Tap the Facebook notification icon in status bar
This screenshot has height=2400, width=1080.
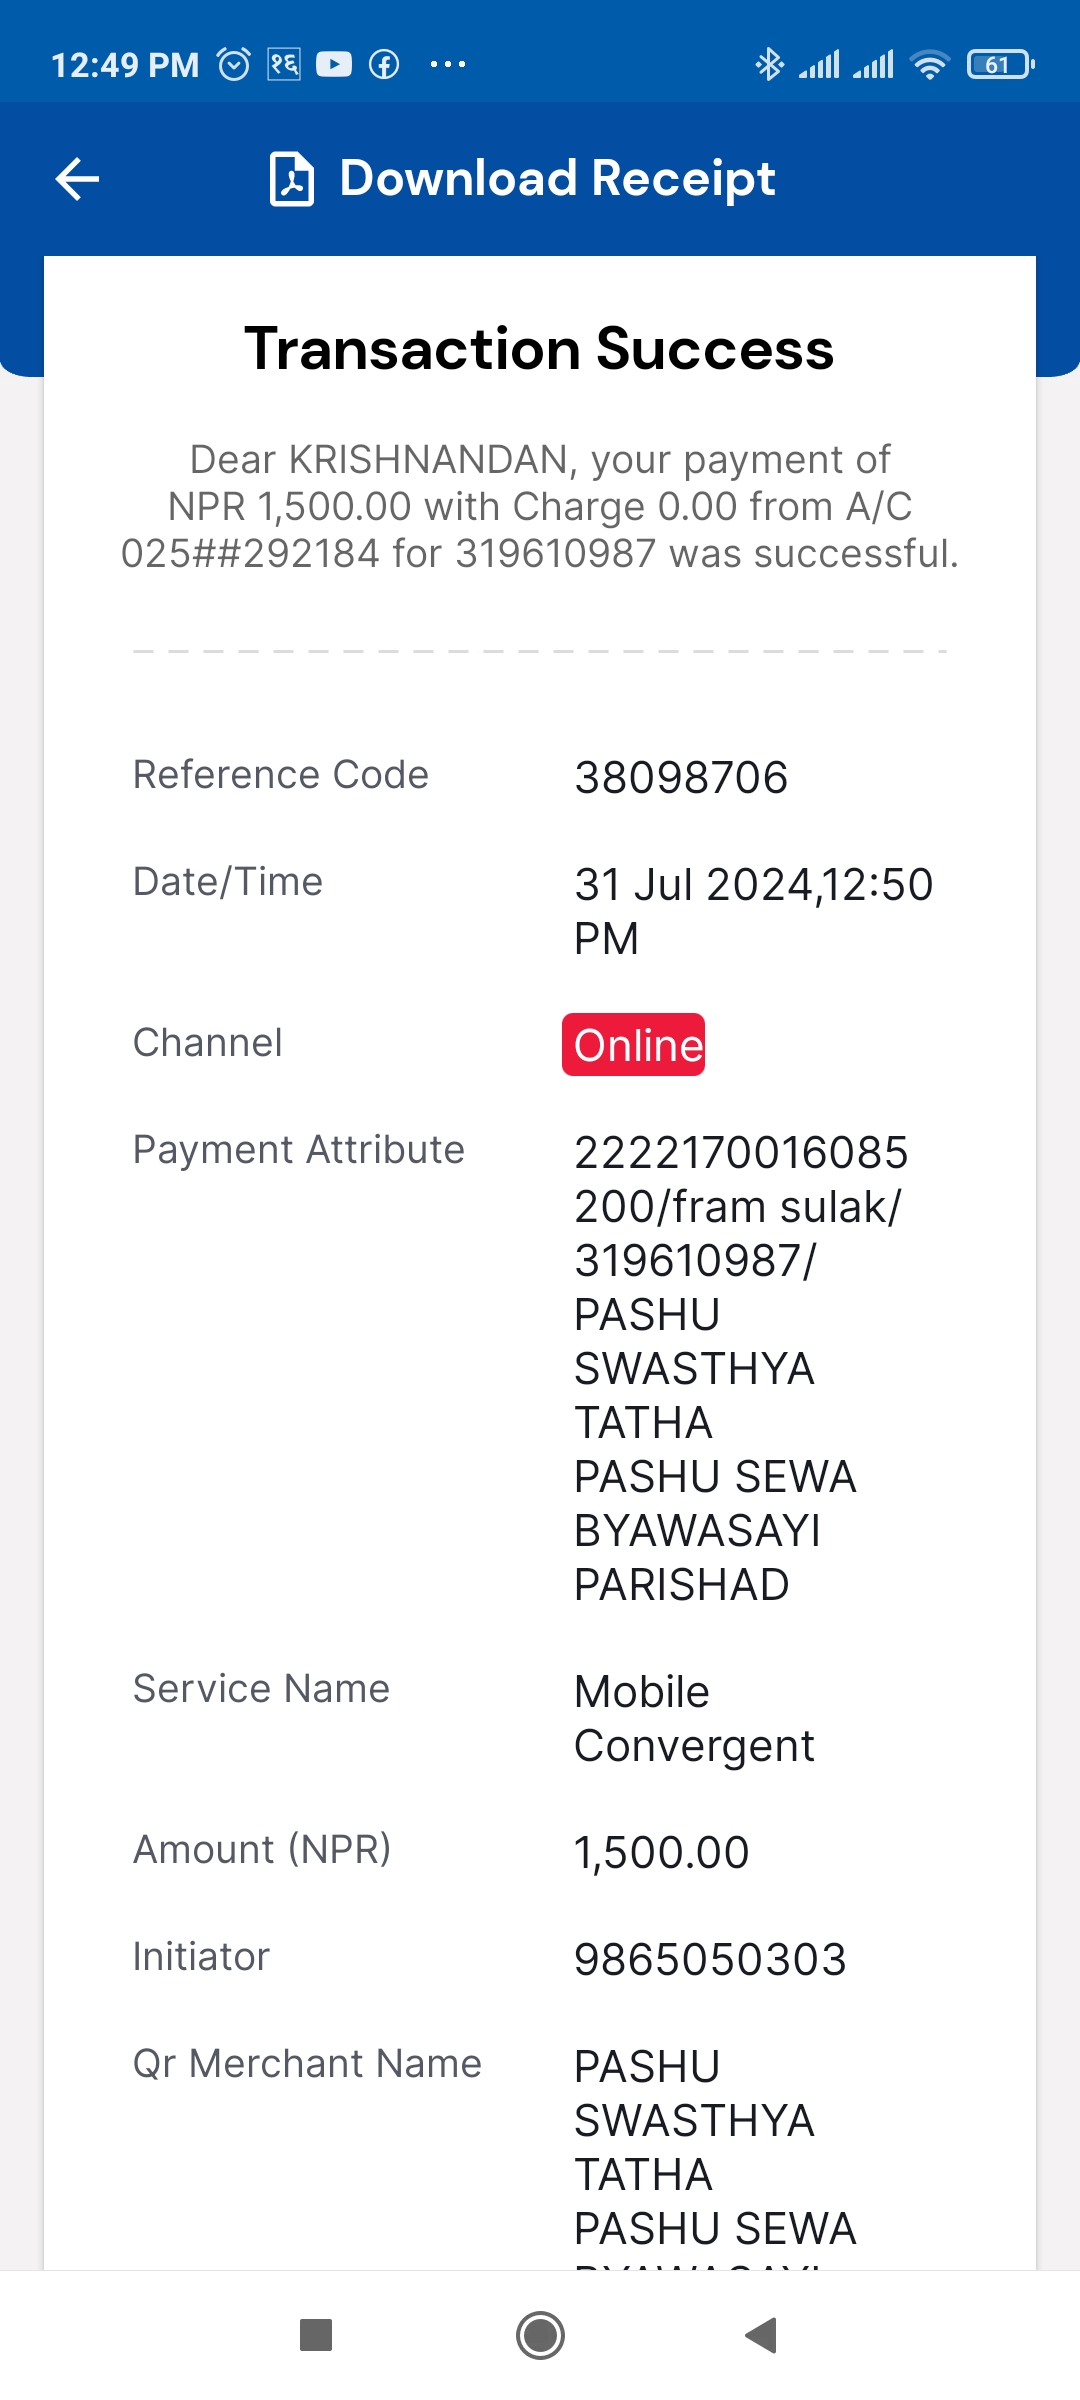point(385,65)
